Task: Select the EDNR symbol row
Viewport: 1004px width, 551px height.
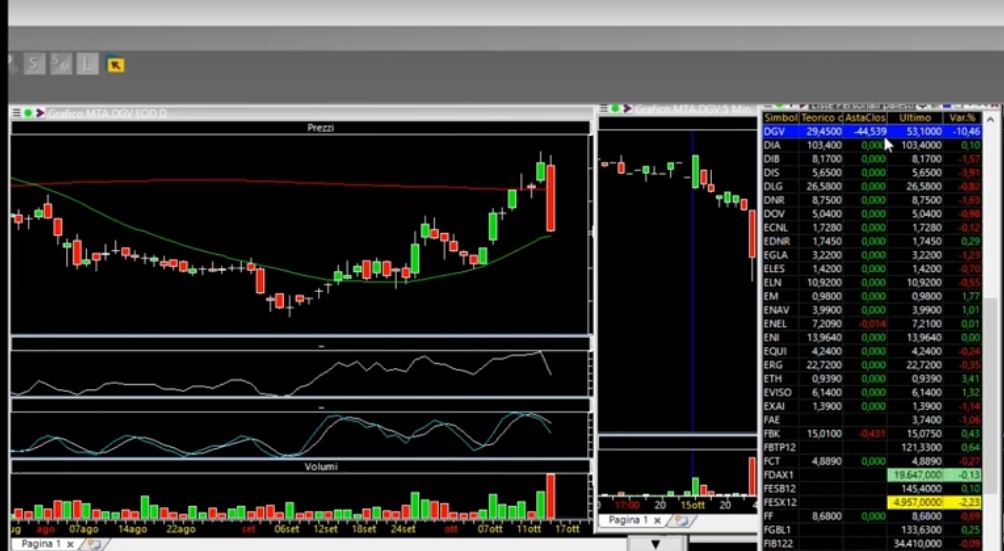Action: pos(872,241)
